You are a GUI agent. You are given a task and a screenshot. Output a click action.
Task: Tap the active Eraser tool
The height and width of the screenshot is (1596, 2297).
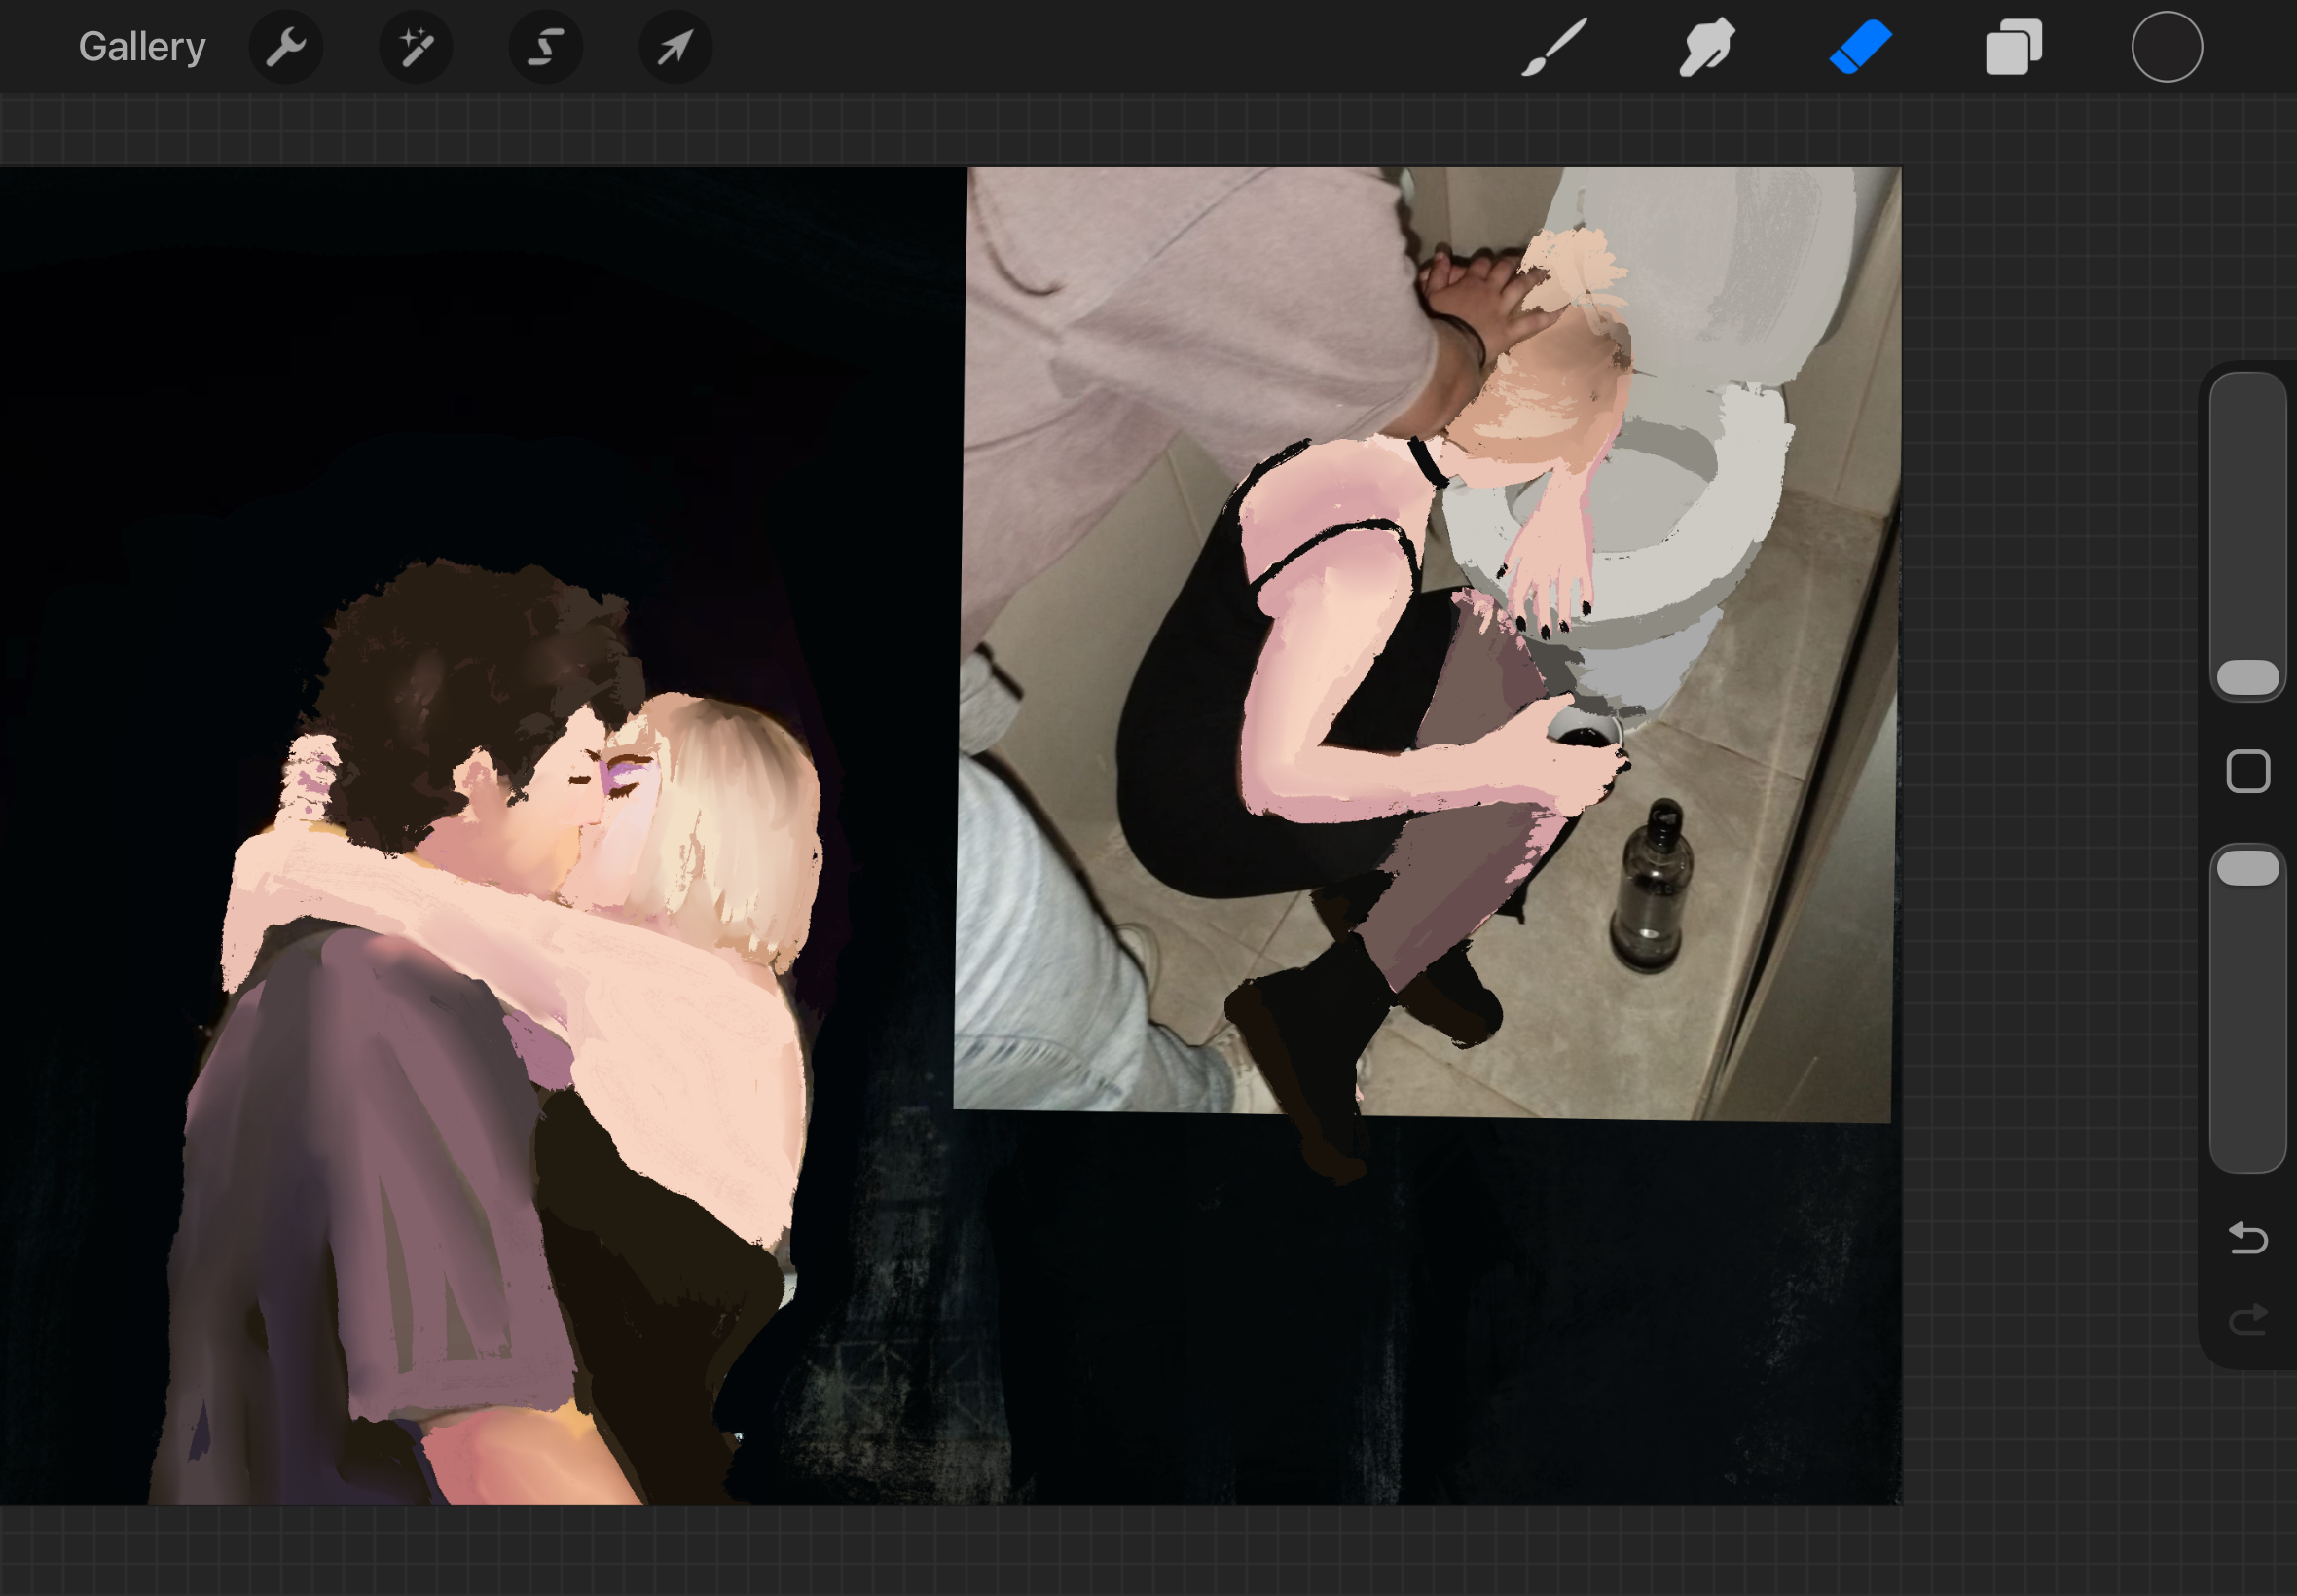[x=1860, y=47]
